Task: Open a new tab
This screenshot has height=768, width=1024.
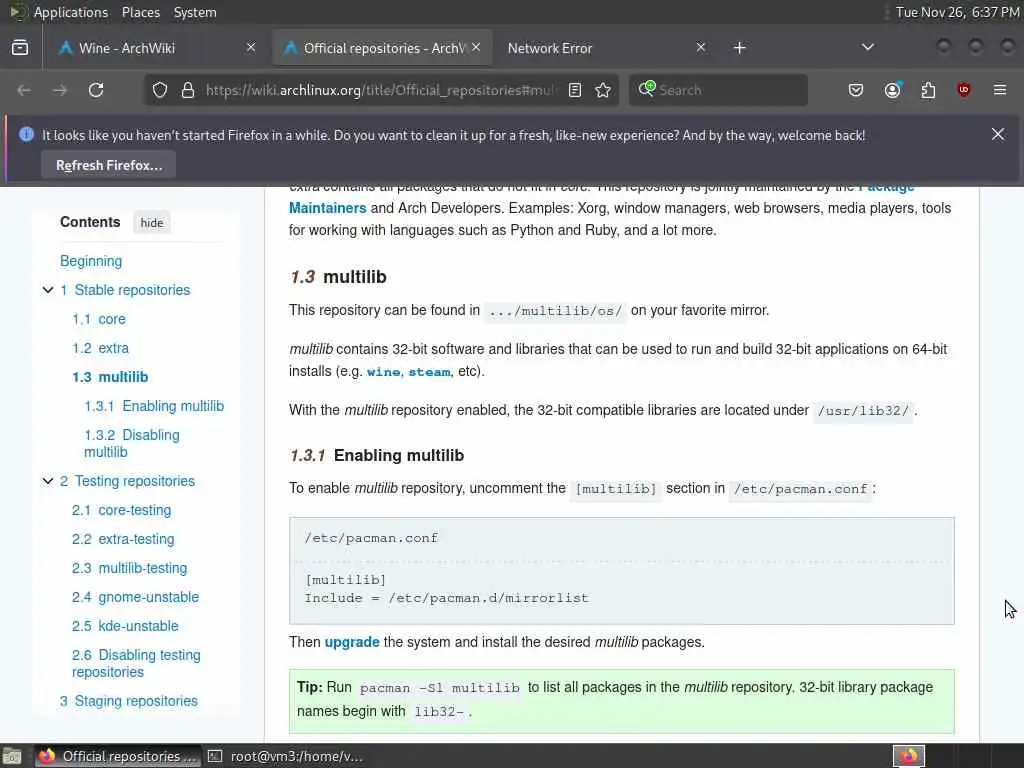Action: coord(739,48)
